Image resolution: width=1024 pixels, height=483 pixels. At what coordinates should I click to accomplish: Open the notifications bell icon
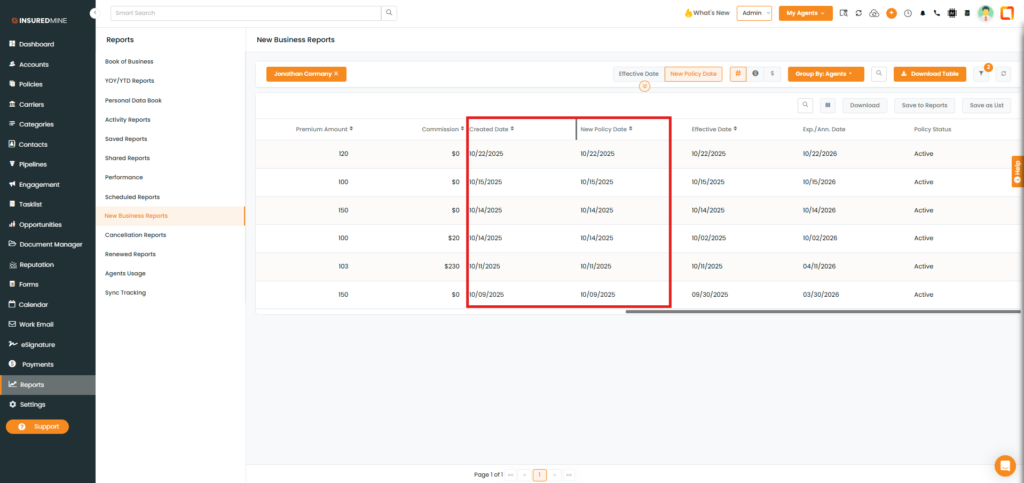click(x=922, y=13)
